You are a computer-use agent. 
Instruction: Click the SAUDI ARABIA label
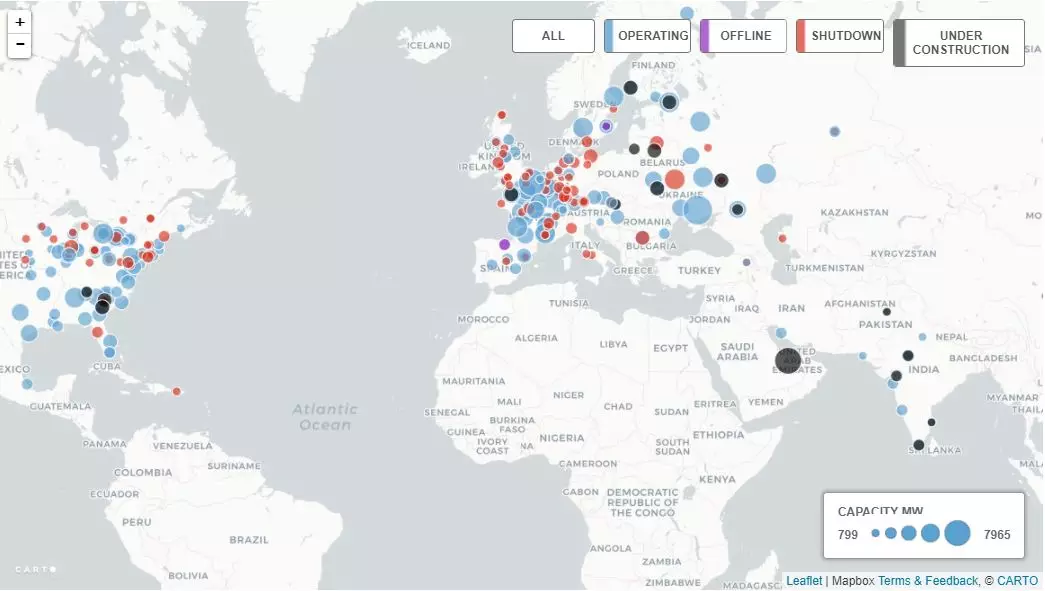pos(737,352)
